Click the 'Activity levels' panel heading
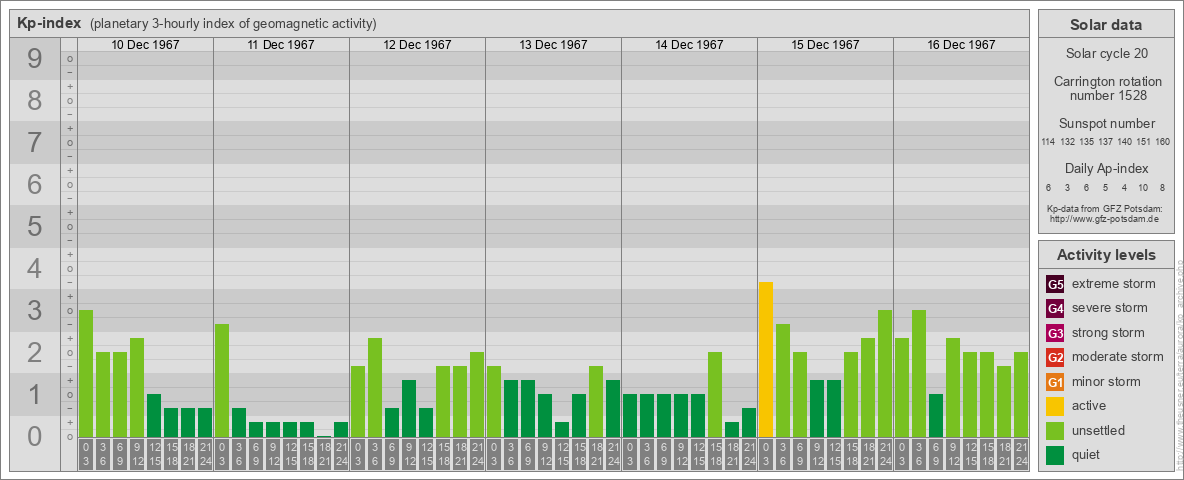Screen dimensions: 1184x480 [1106, 255]
